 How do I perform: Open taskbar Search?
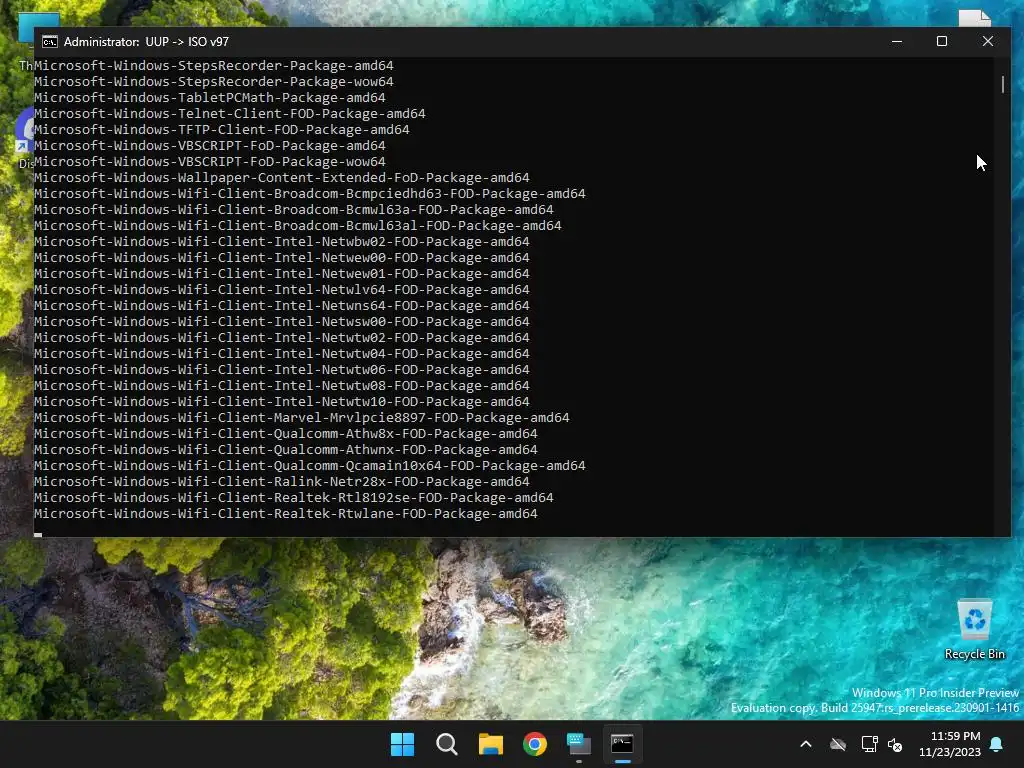tap(447, 744)
